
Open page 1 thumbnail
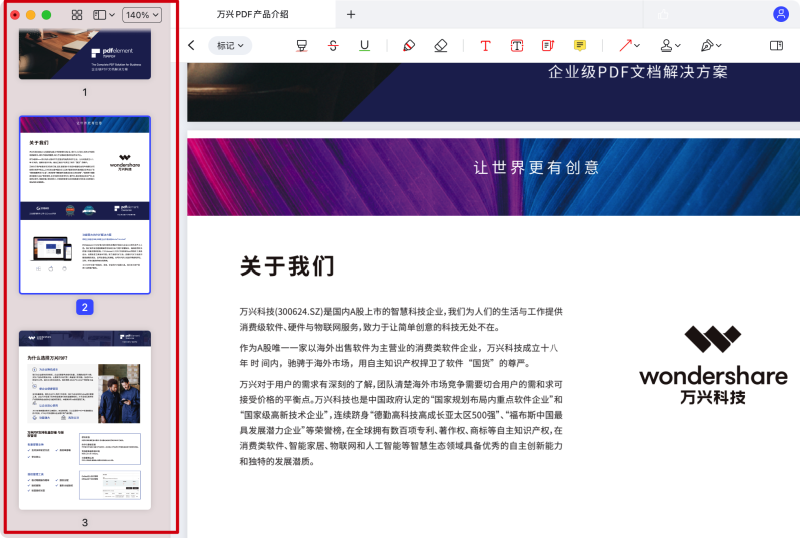click(x=85, y=54)
